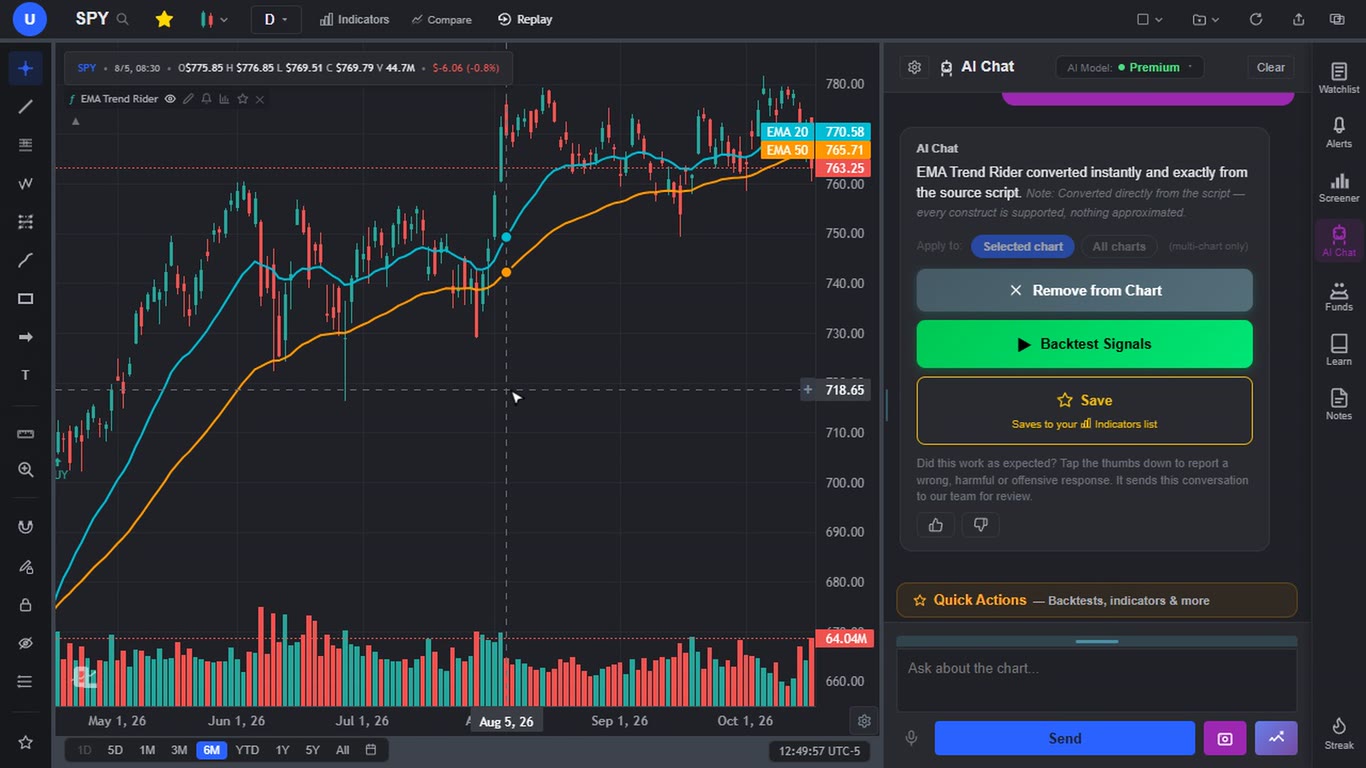Select the rectangle shape tool
Screen dimensions: 1366x768
click(x=26, y=299)
